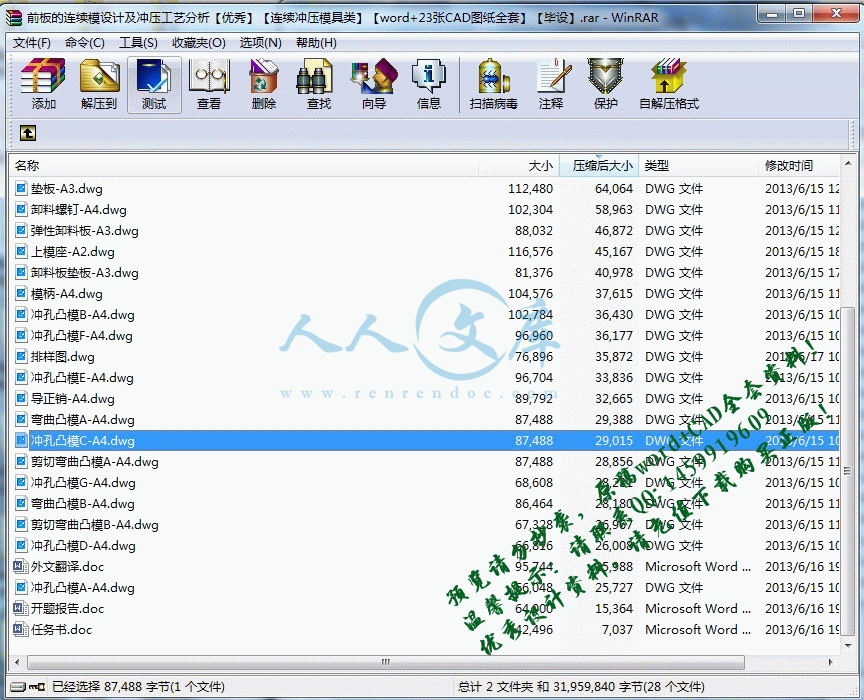Select file 卸料板垫板-A3.dwg

(85, 272)
